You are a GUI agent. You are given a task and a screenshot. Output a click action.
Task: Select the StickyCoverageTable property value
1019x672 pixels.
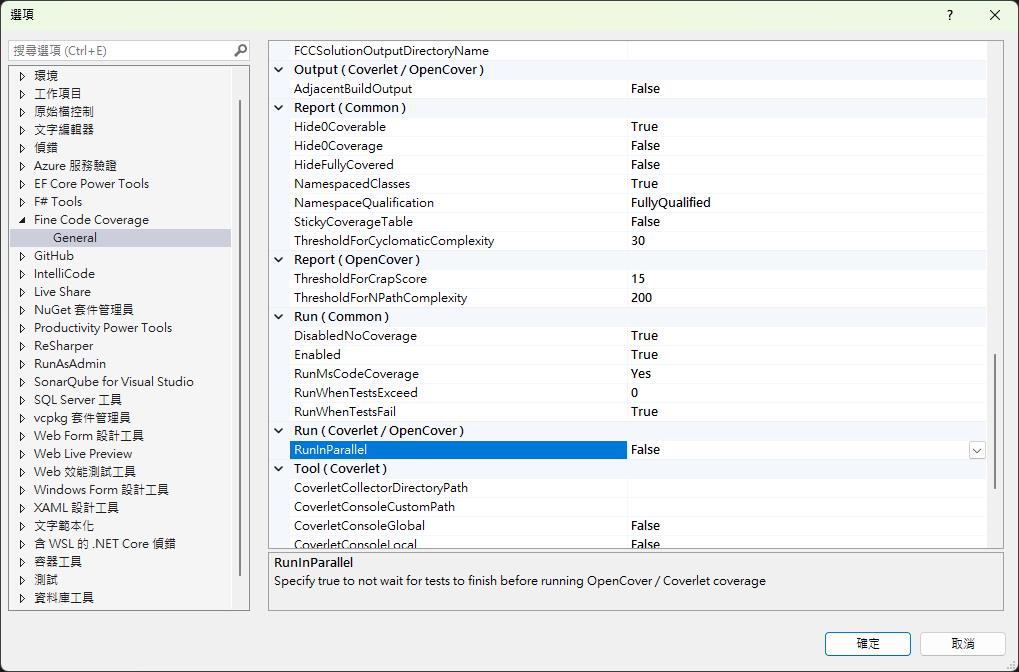pos(800,222)
